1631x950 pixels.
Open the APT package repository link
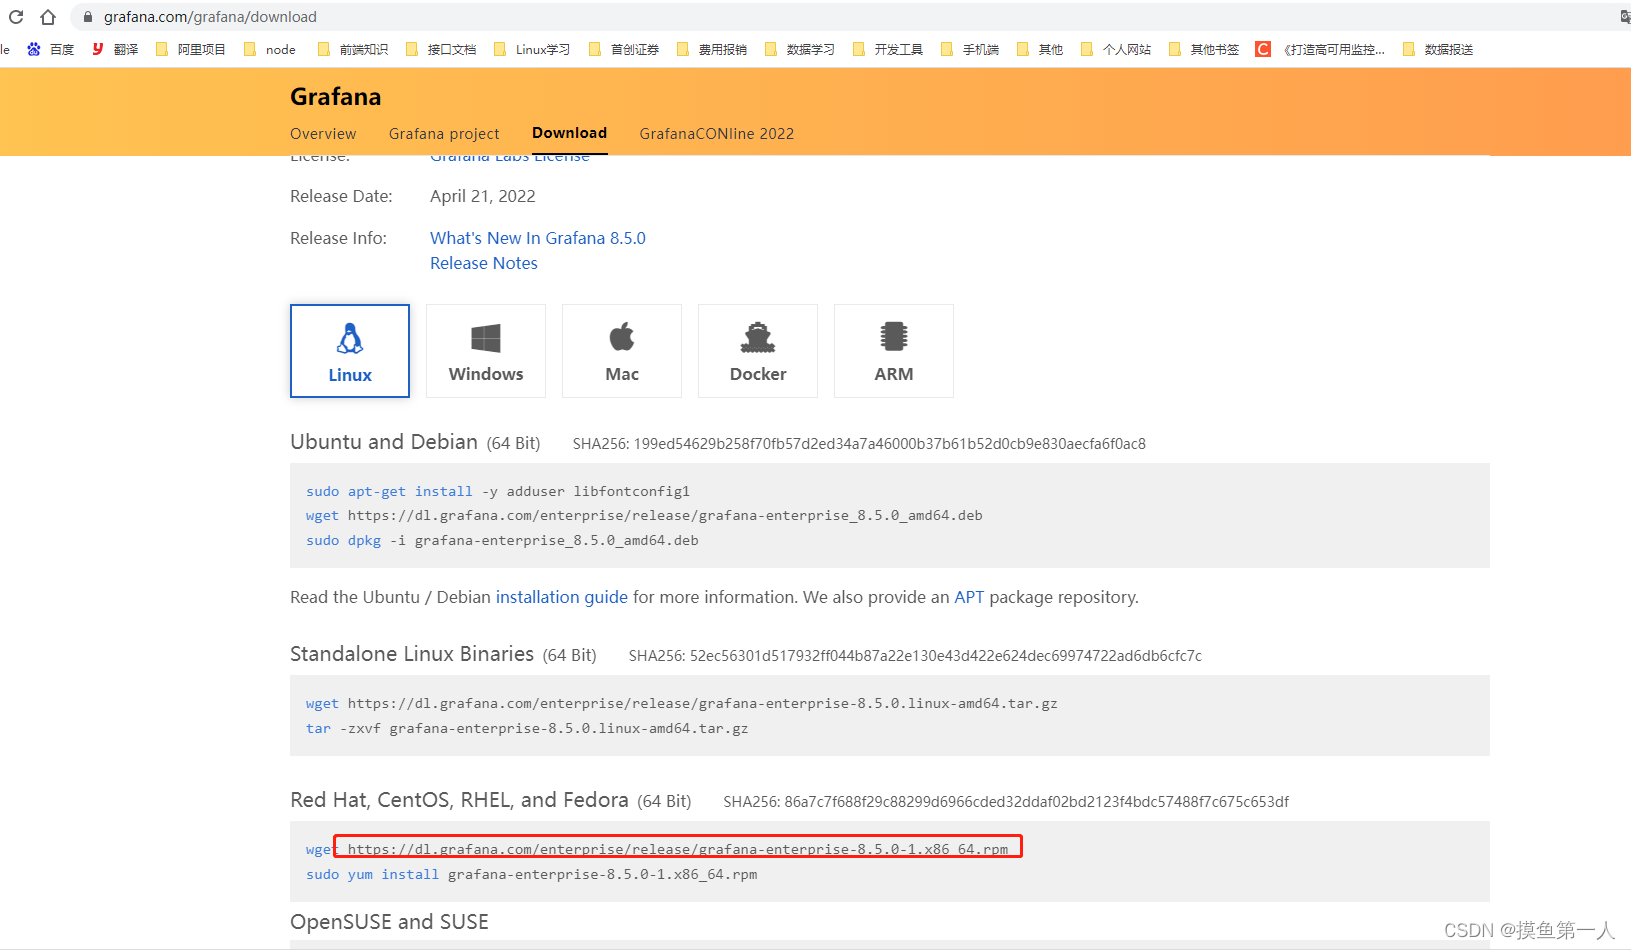pos(969,597)
